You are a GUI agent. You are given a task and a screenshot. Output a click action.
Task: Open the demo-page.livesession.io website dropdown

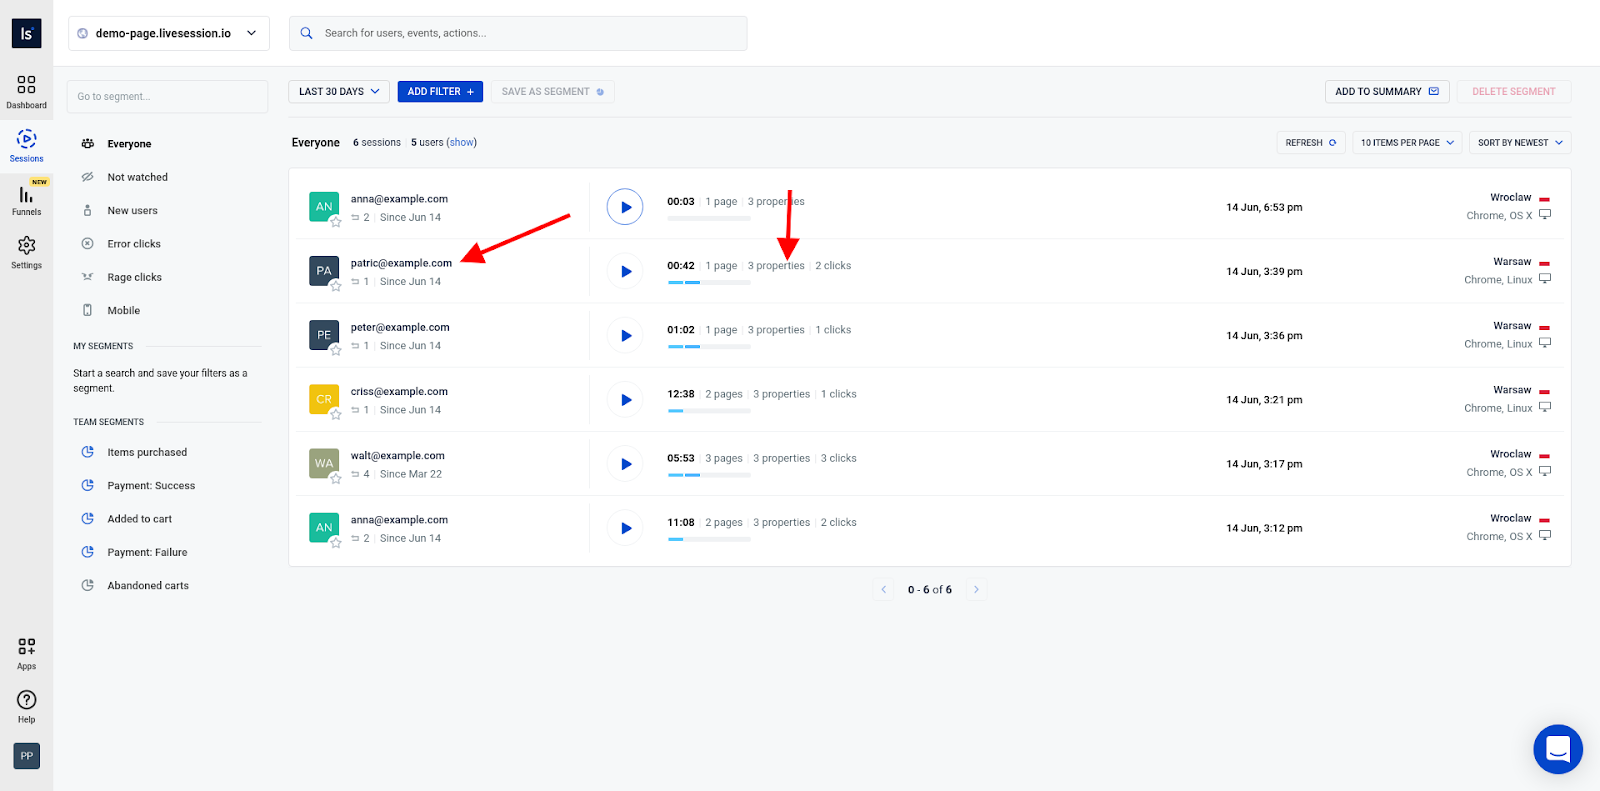point(169,33)
